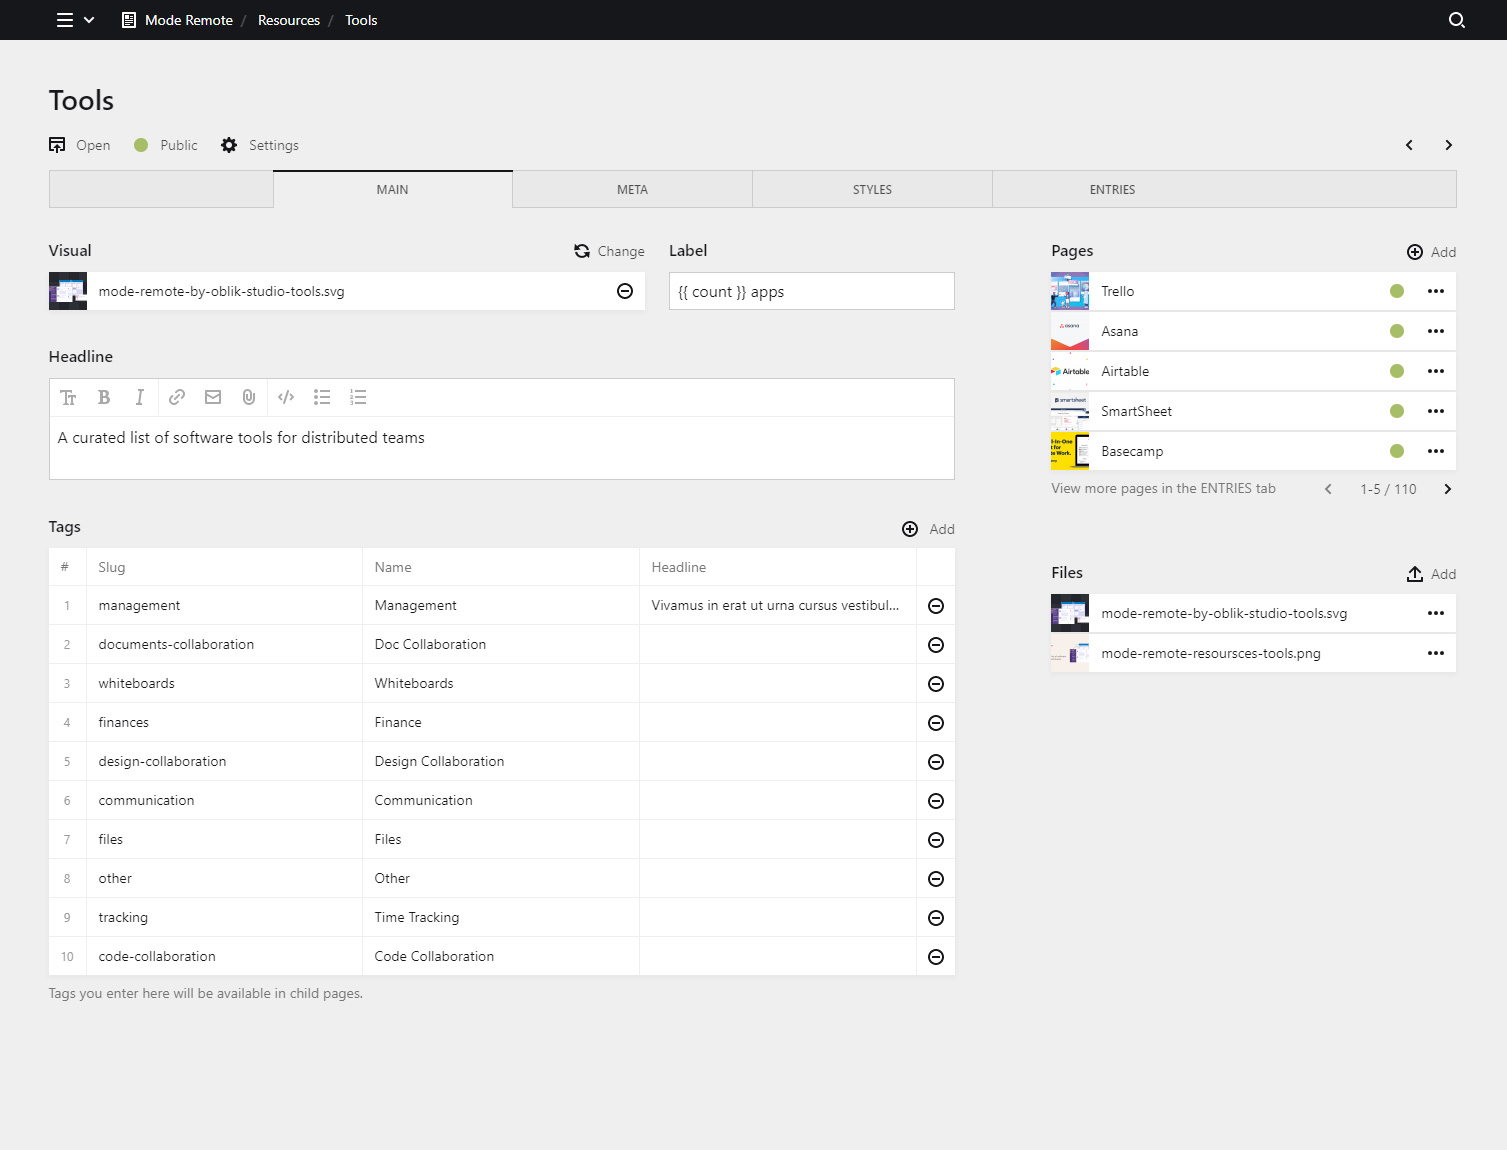
Task: Create a numbered list in the Headline field
Action: [358, 397]
